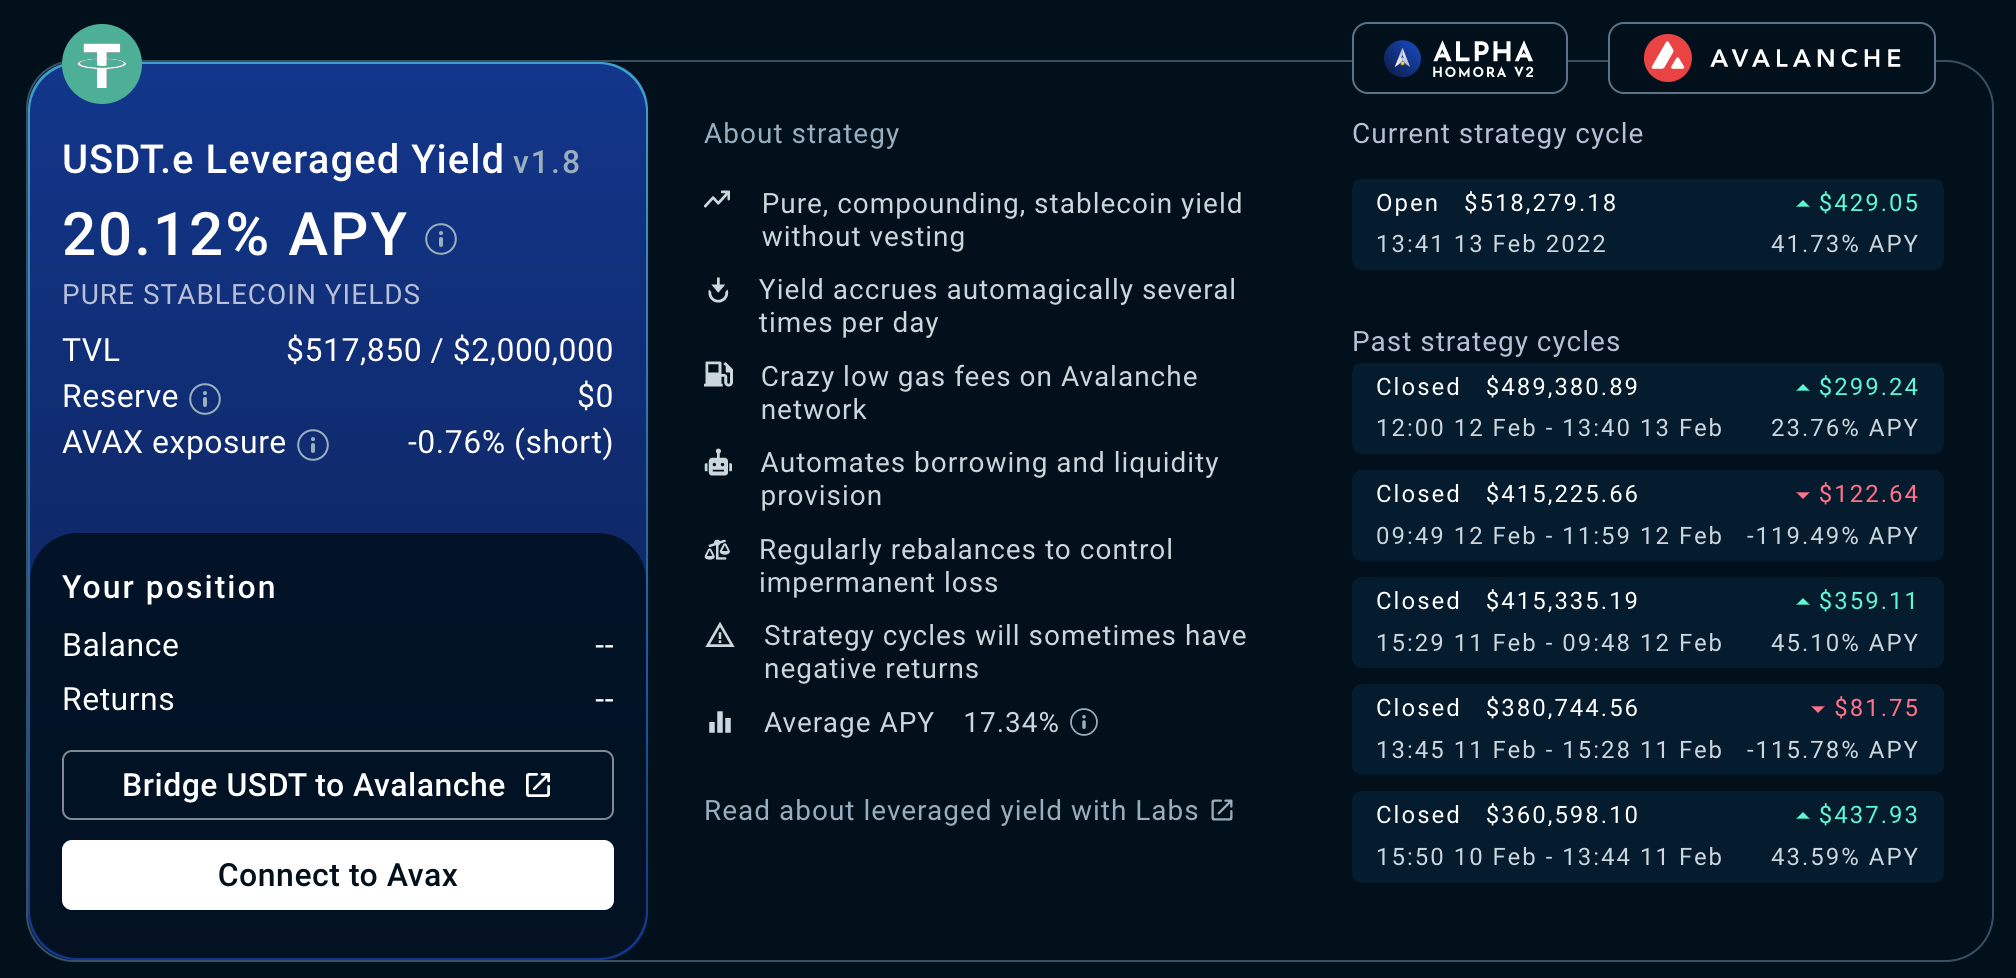Click green up arrow next to $359.11

pos(1803,602)
